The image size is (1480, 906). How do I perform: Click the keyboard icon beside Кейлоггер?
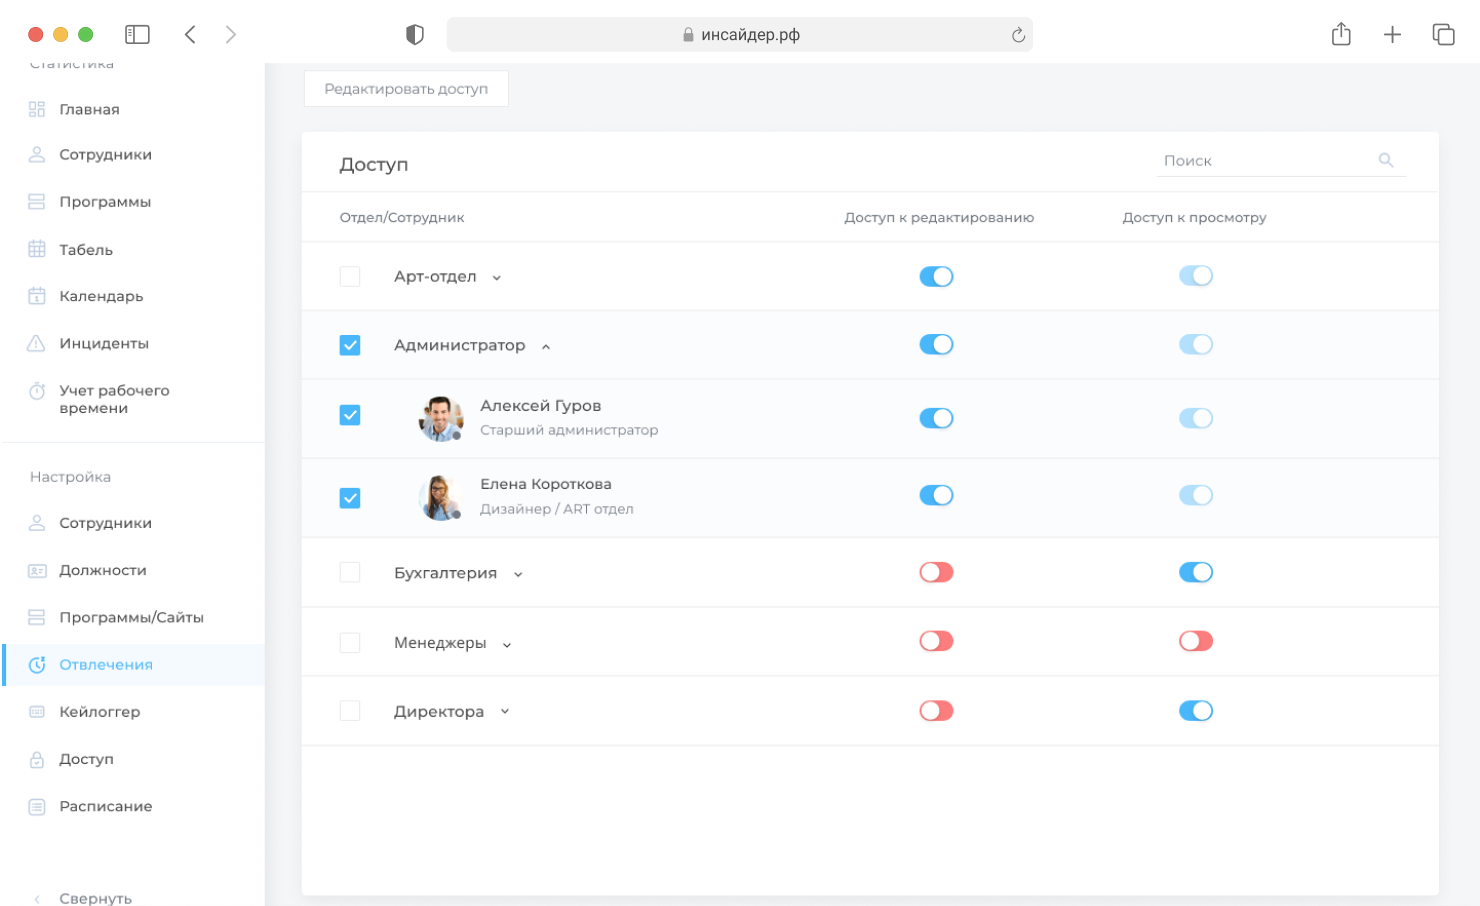37,712
